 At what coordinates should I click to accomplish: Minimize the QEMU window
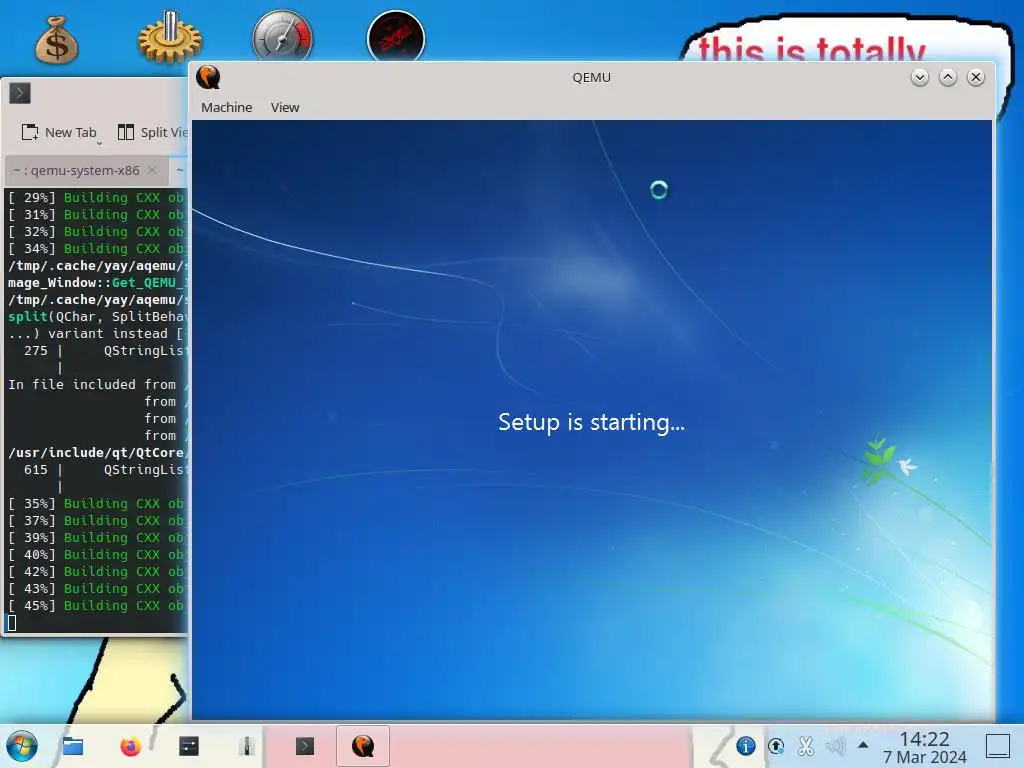[920, 77]
